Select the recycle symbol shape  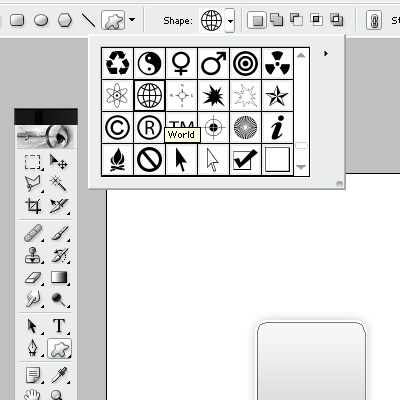pos(117,63)
